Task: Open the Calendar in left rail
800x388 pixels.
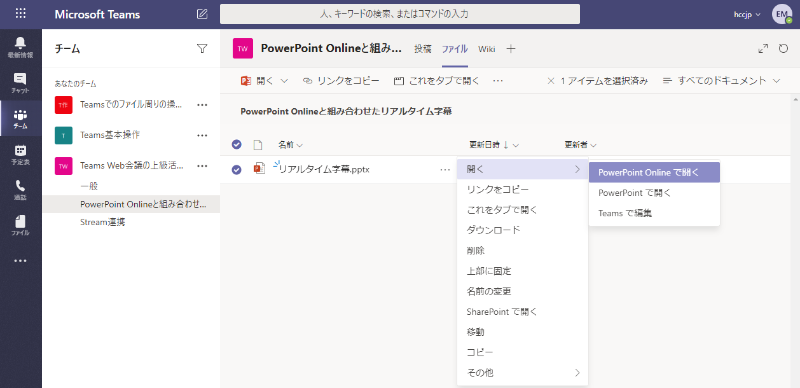Action: (x=20, y=154)
